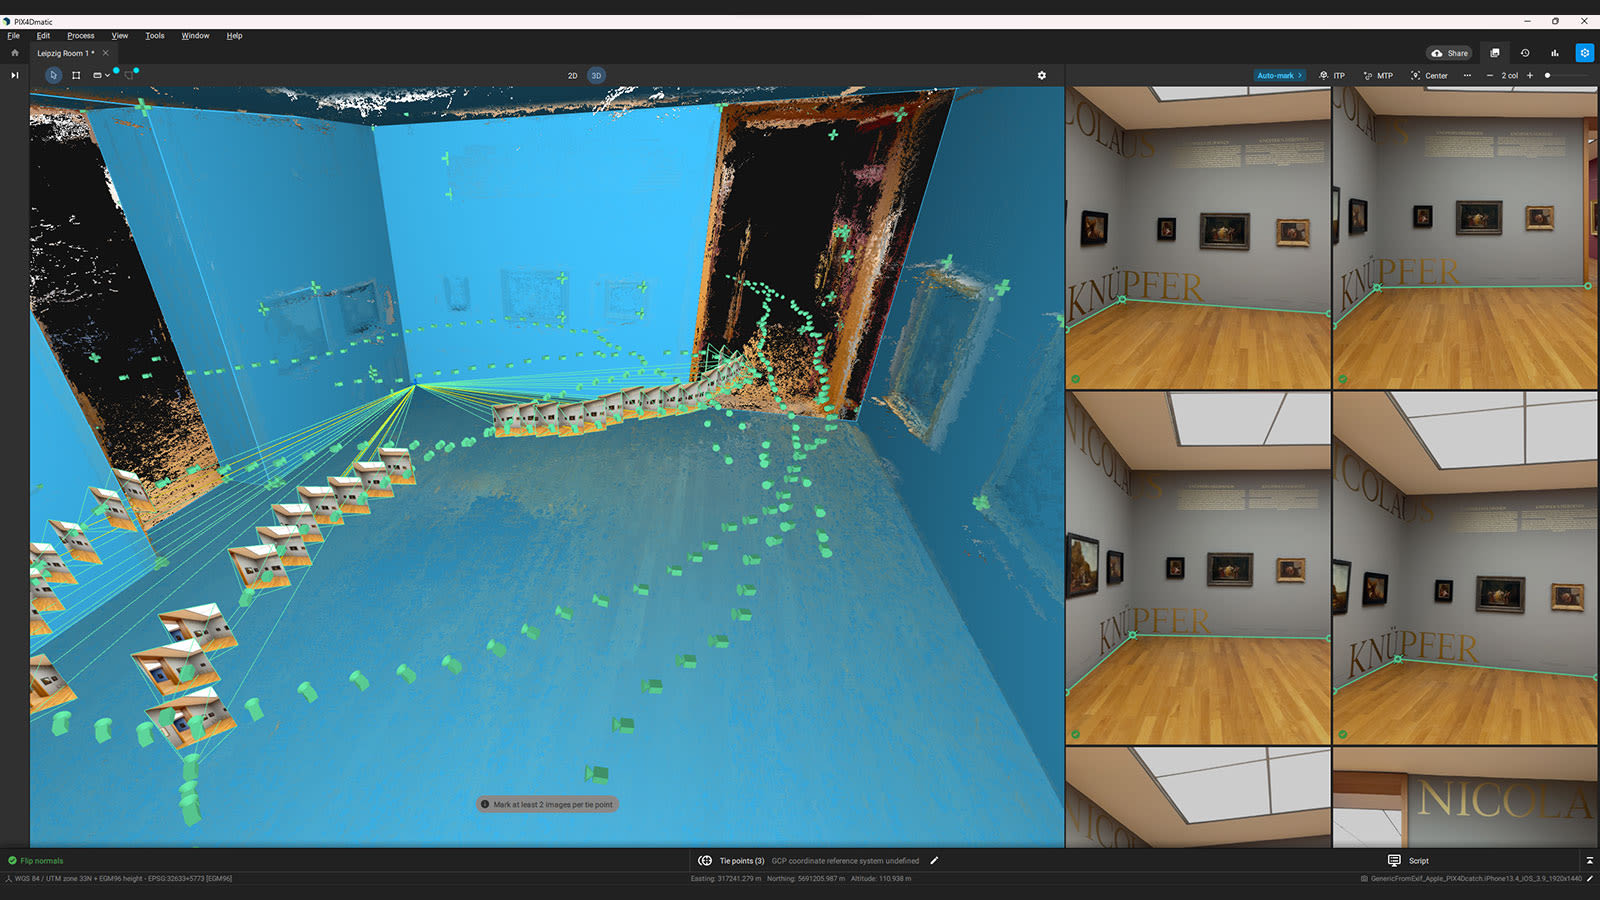Open the quality report chart icon

1554,53
